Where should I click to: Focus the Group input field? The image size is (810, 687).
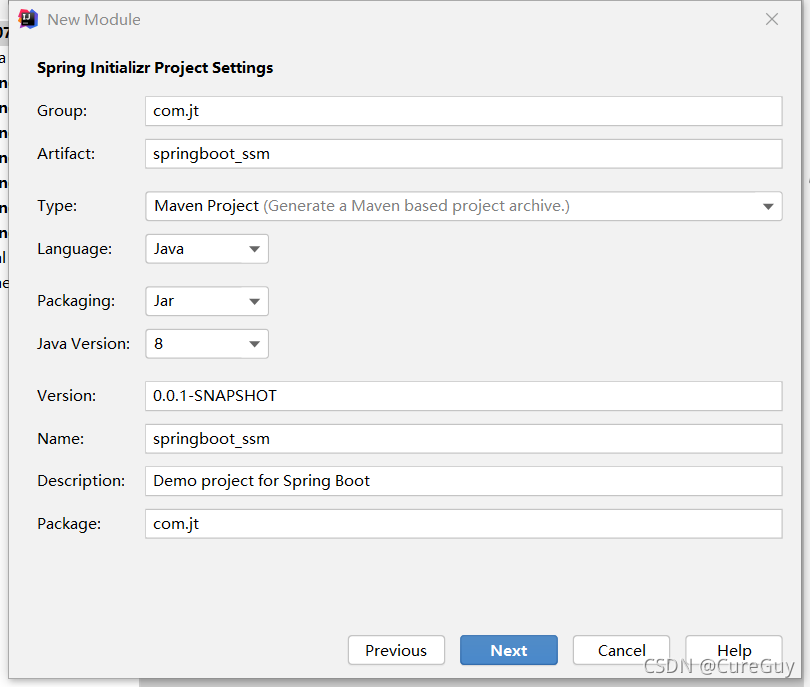(463, 111)
